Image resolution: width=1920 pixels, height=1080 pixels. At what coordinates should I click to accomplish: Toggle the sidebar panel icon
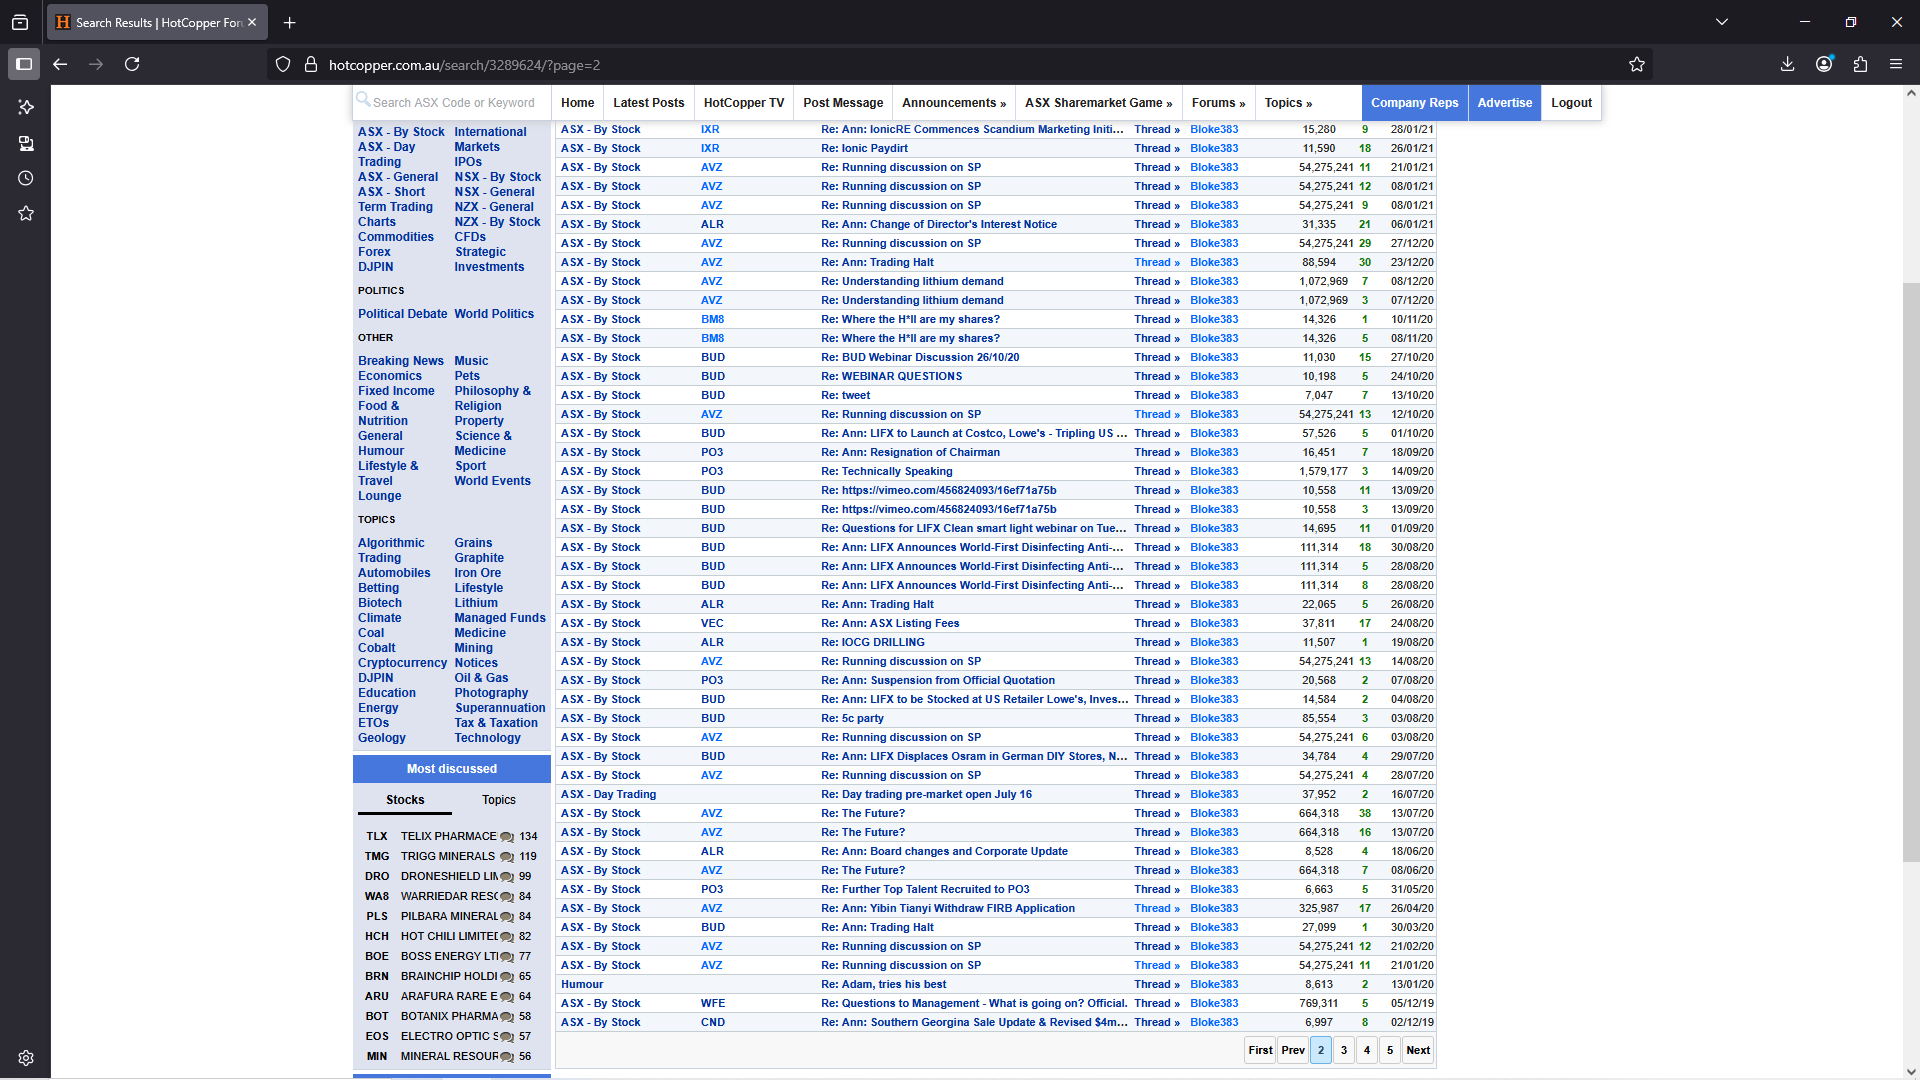24,64
